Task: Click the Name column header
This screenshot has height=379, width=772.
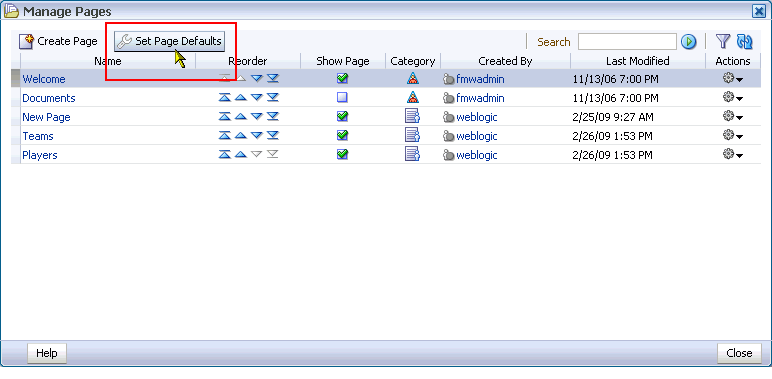Action: coord(108,61)
